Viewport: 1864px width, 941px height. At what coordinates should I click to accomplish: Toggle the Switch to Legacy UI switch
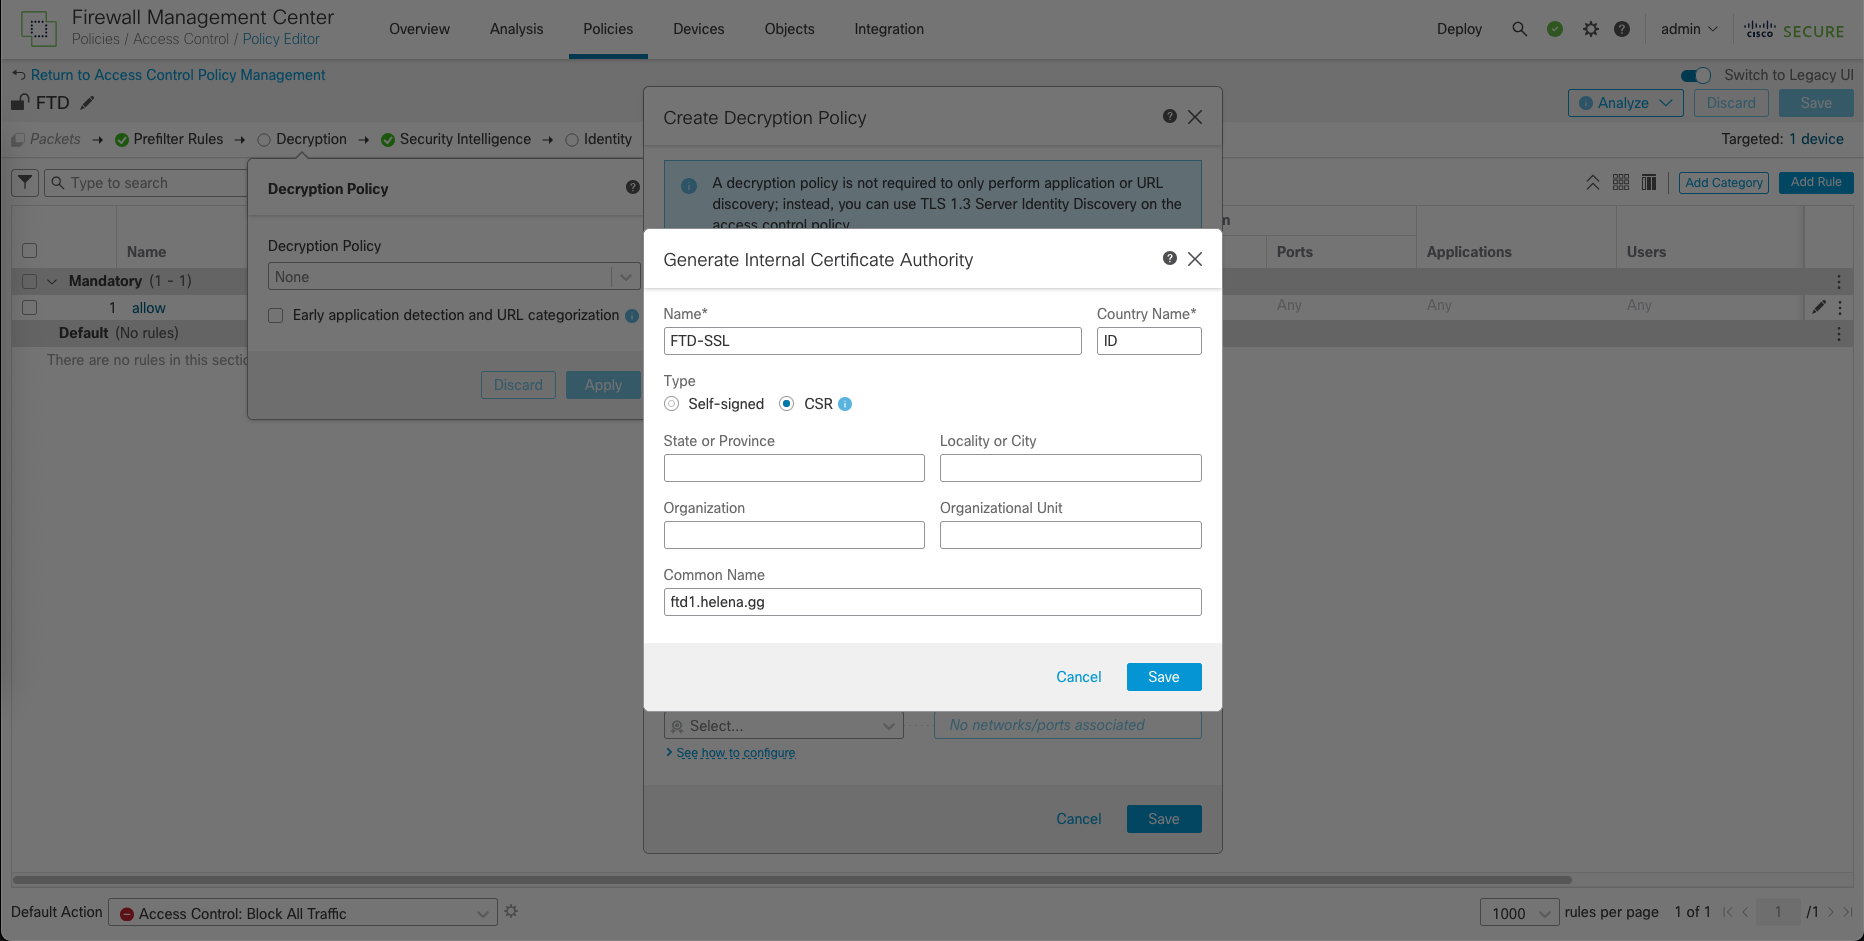pyautogui.click(x=1695, y=75)
